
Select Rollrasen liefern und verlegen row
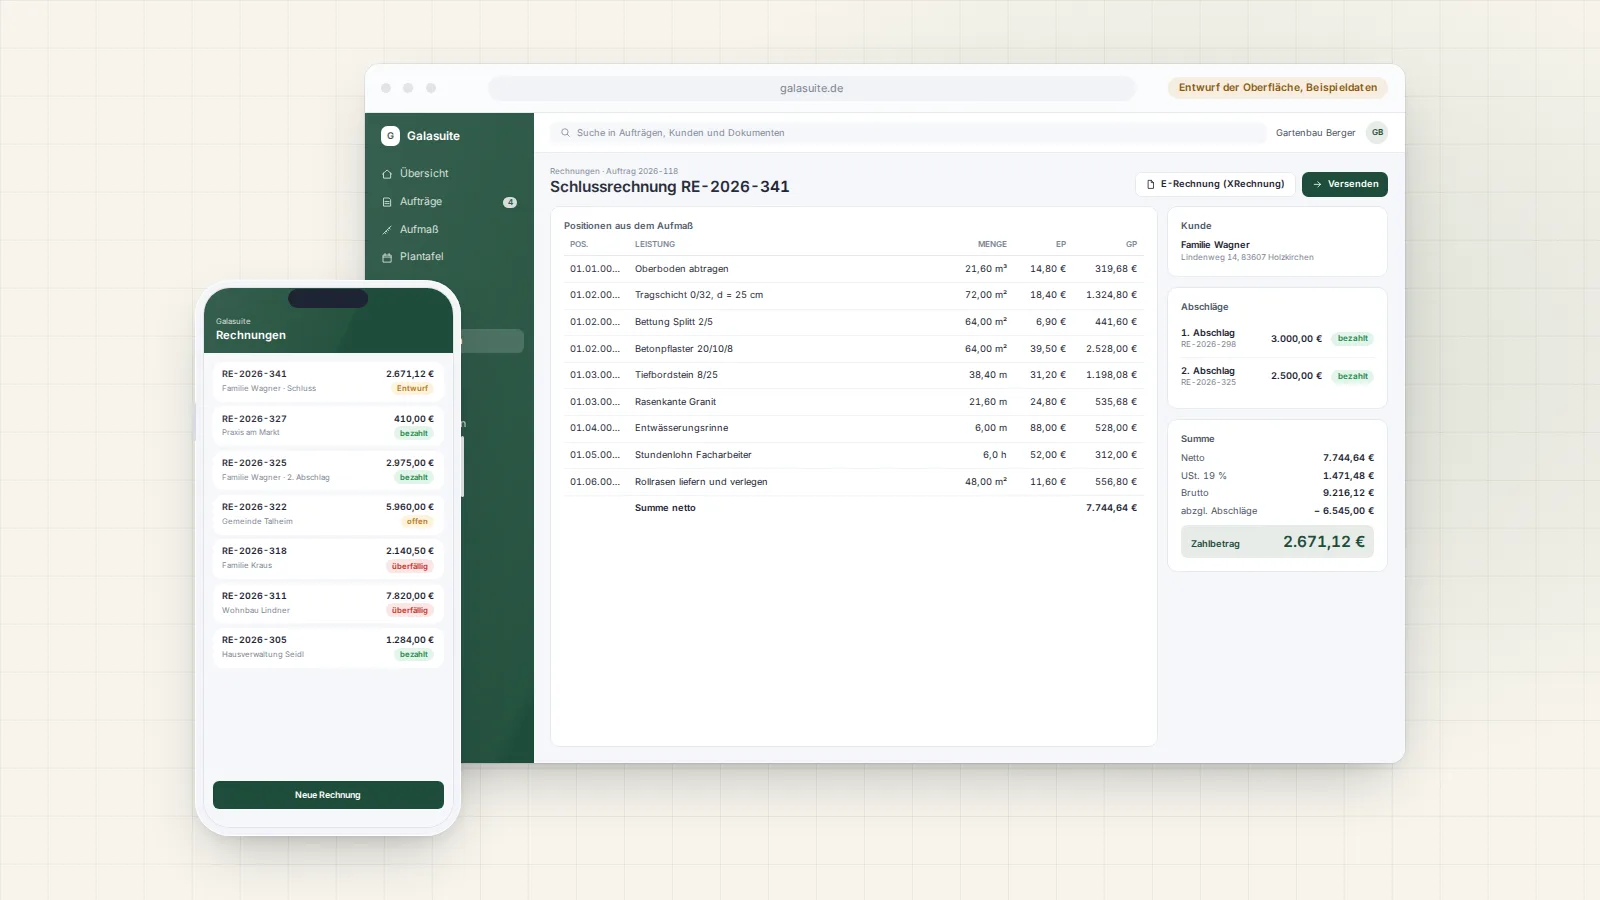(853, 482)
